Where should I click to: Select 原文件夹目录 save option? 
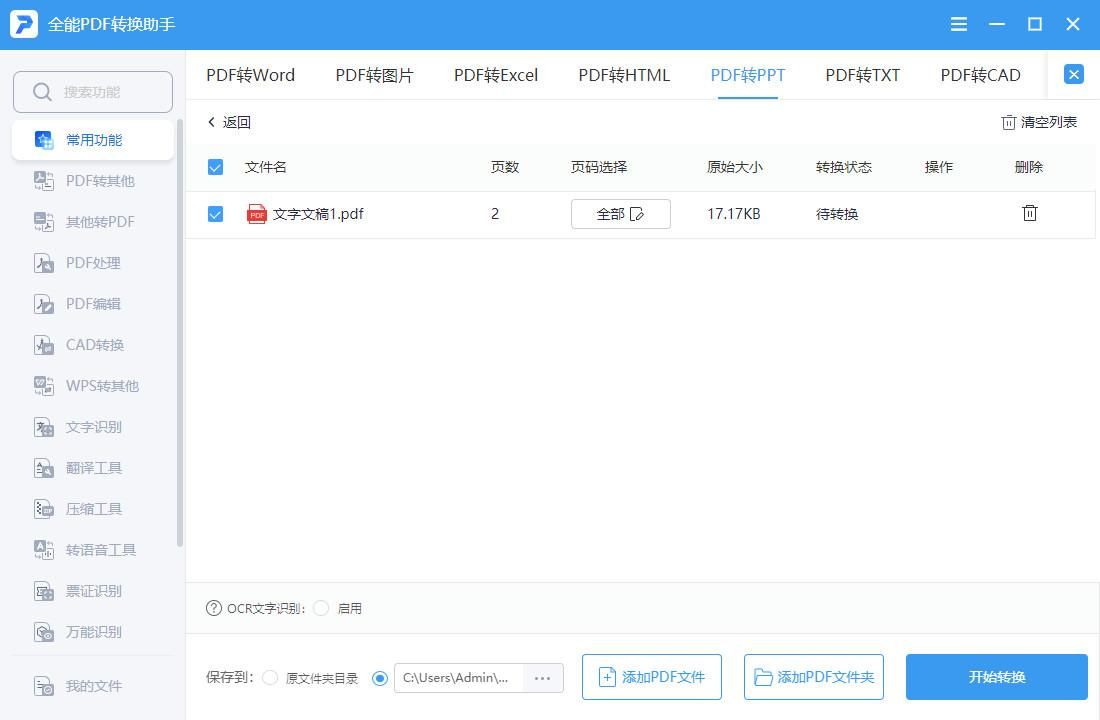[270, 678]
